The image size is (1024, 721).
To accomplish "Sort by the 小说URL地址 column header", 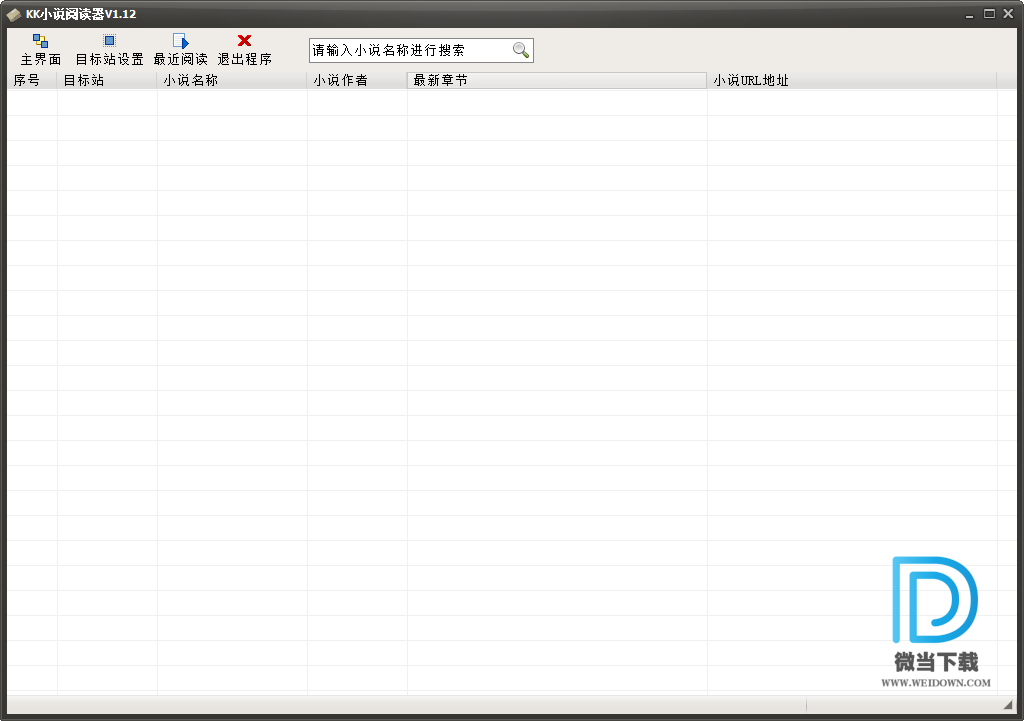I will click(x=851, y=80).
